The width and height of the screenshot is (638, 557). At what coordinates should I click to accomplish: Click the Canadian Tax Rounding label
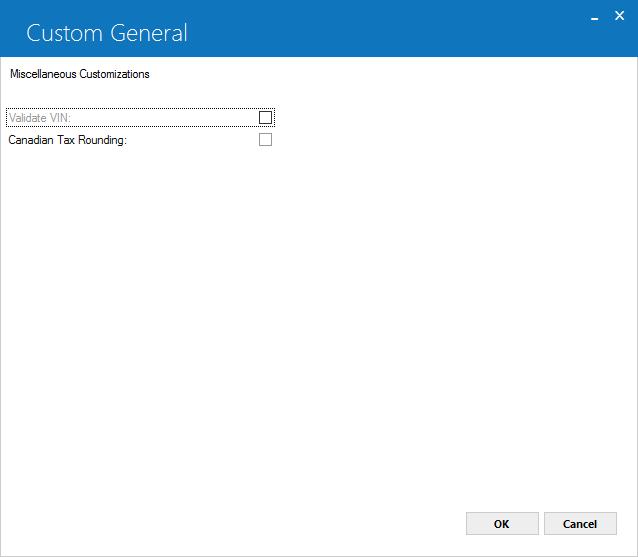point(68,140)
